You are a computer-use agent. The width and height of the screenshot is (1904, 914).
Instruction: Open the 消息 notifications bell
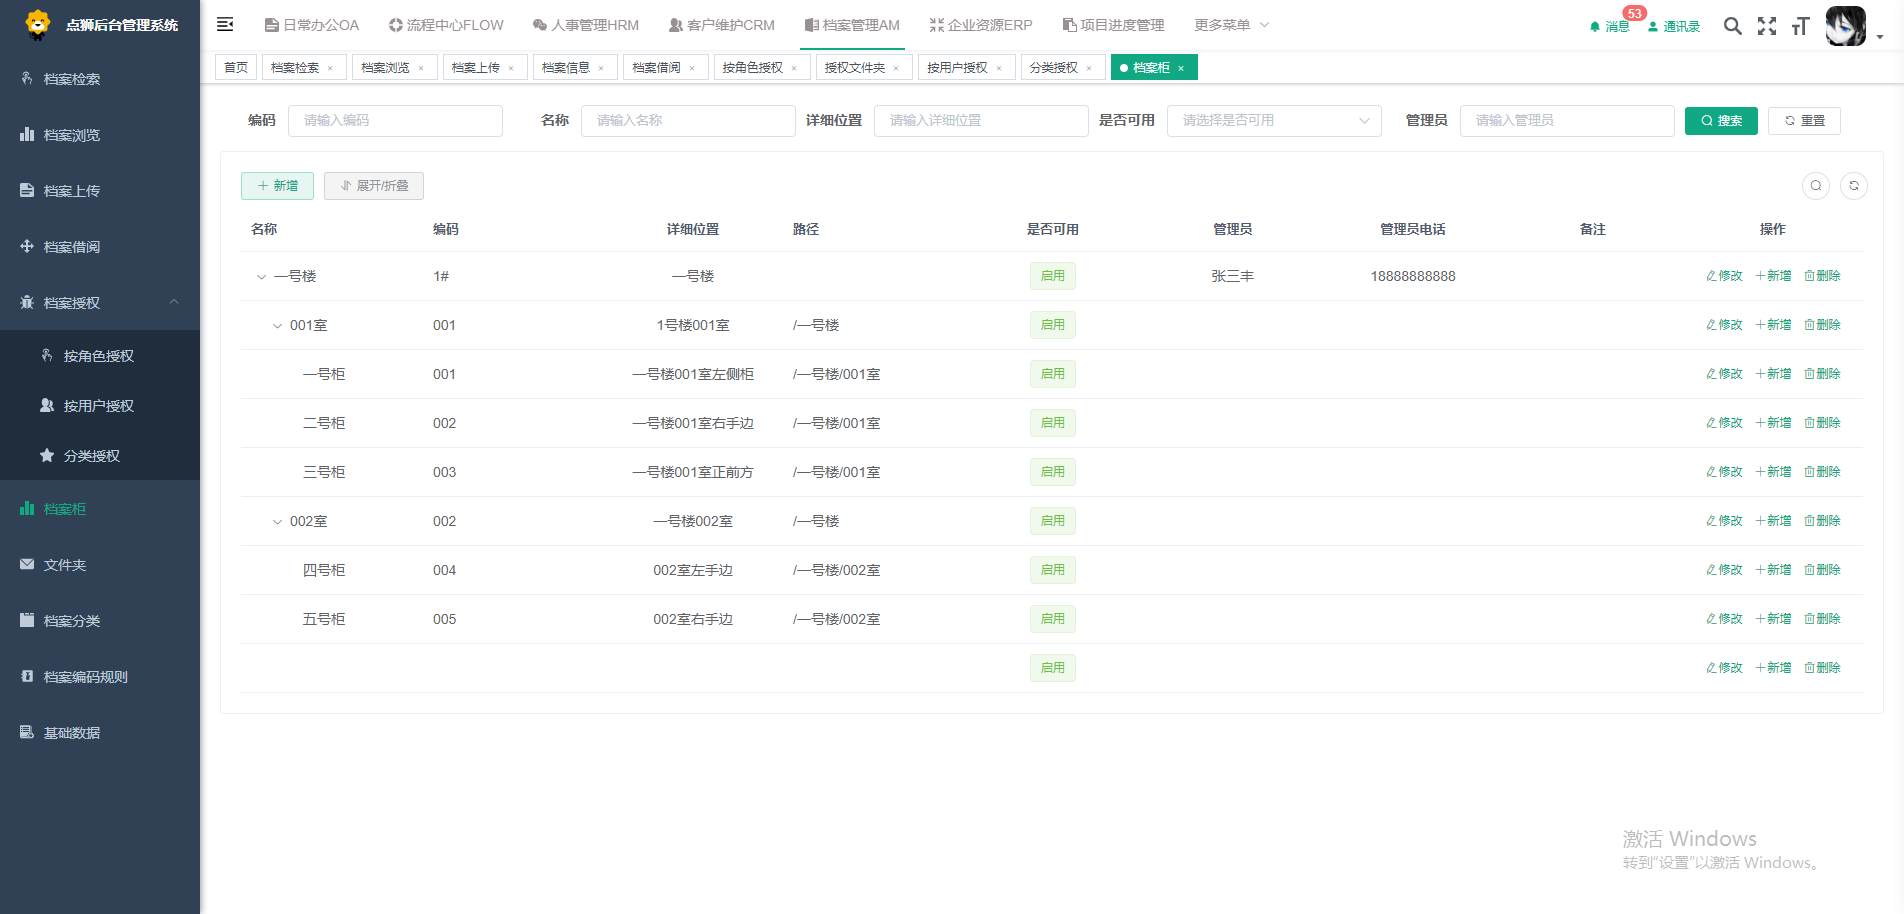coord(1610,26)
